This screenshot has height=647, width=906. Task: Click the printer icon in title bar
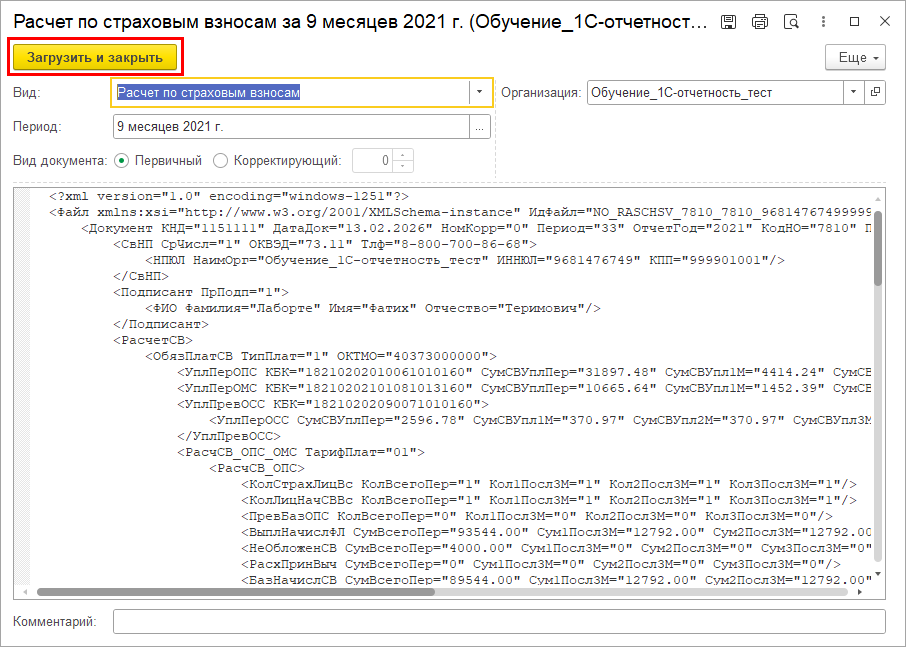click(760, 21)
